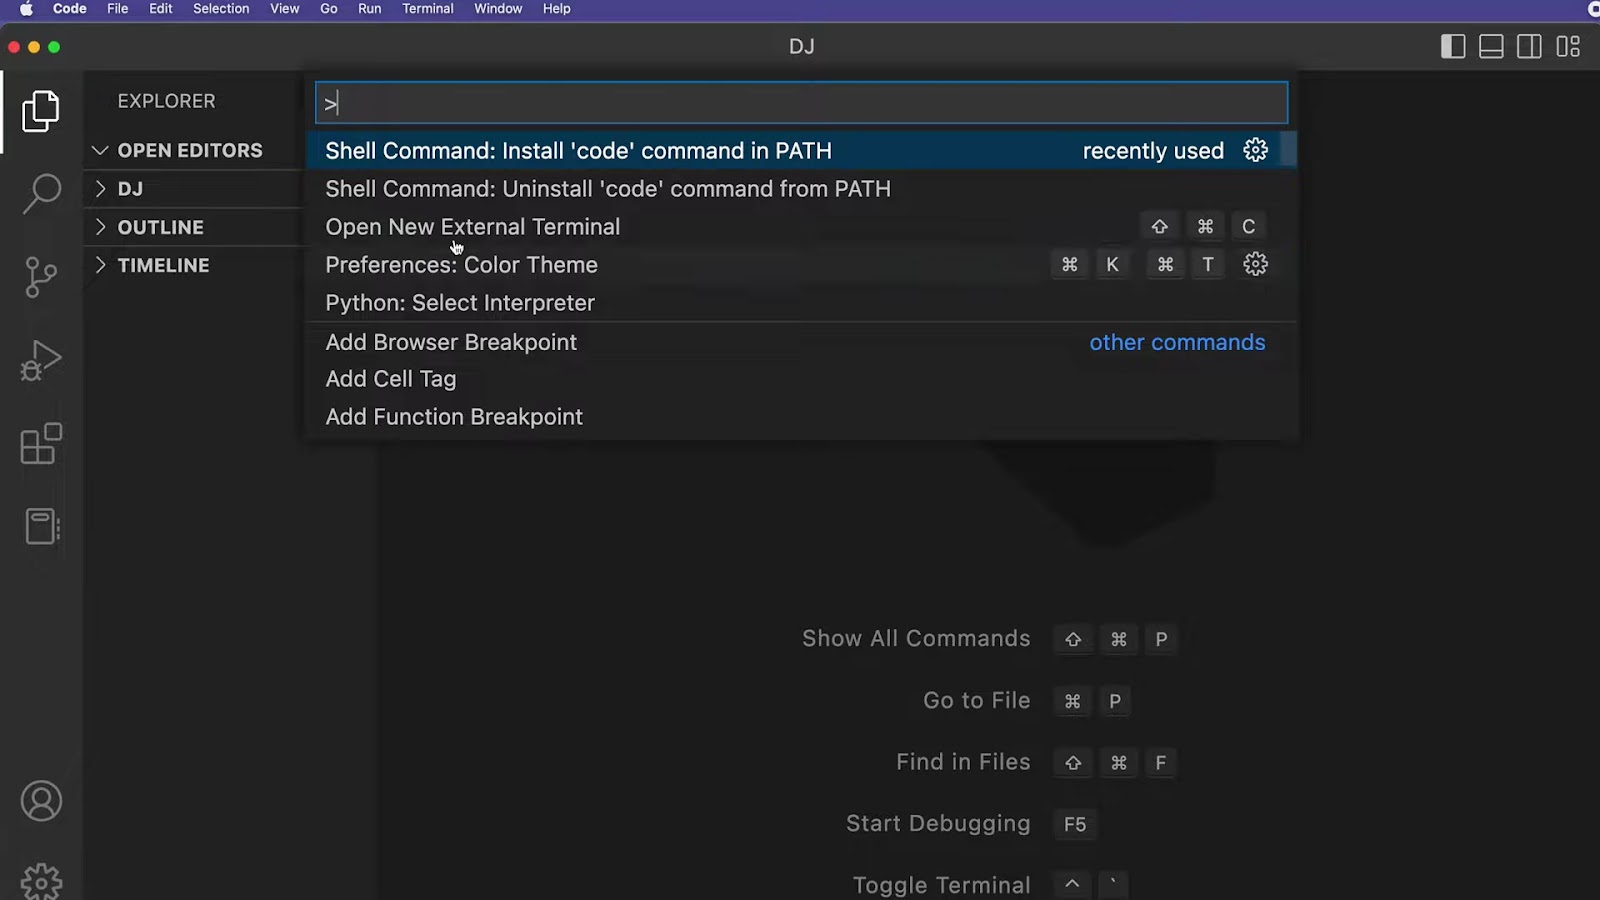Open the Source Control view
The height and width of the screenshot is (900, 1600).
click(x=41, y=277)
